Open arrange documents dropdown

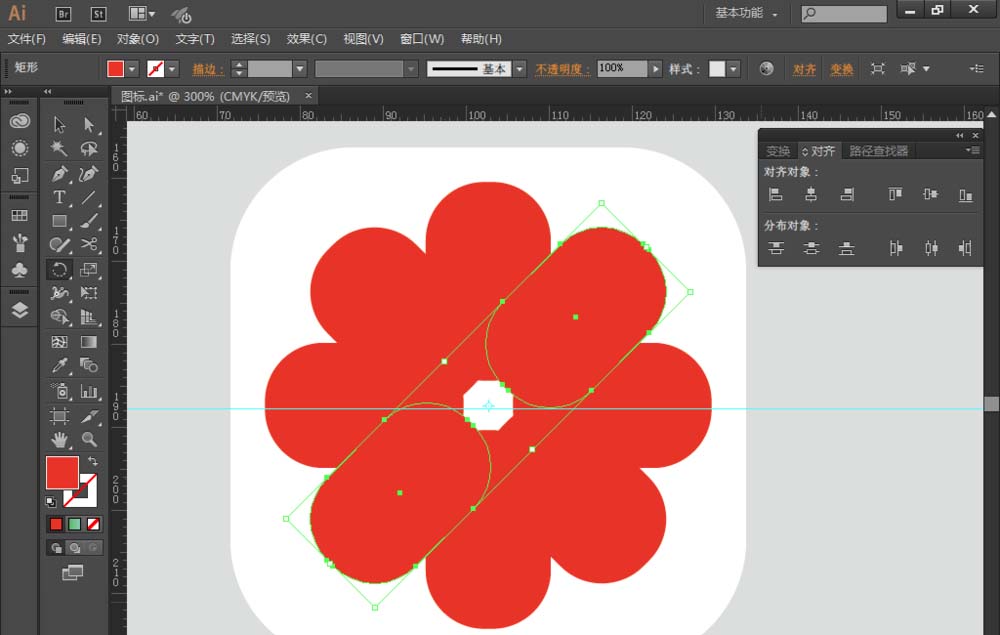click(x=142, y=13)
